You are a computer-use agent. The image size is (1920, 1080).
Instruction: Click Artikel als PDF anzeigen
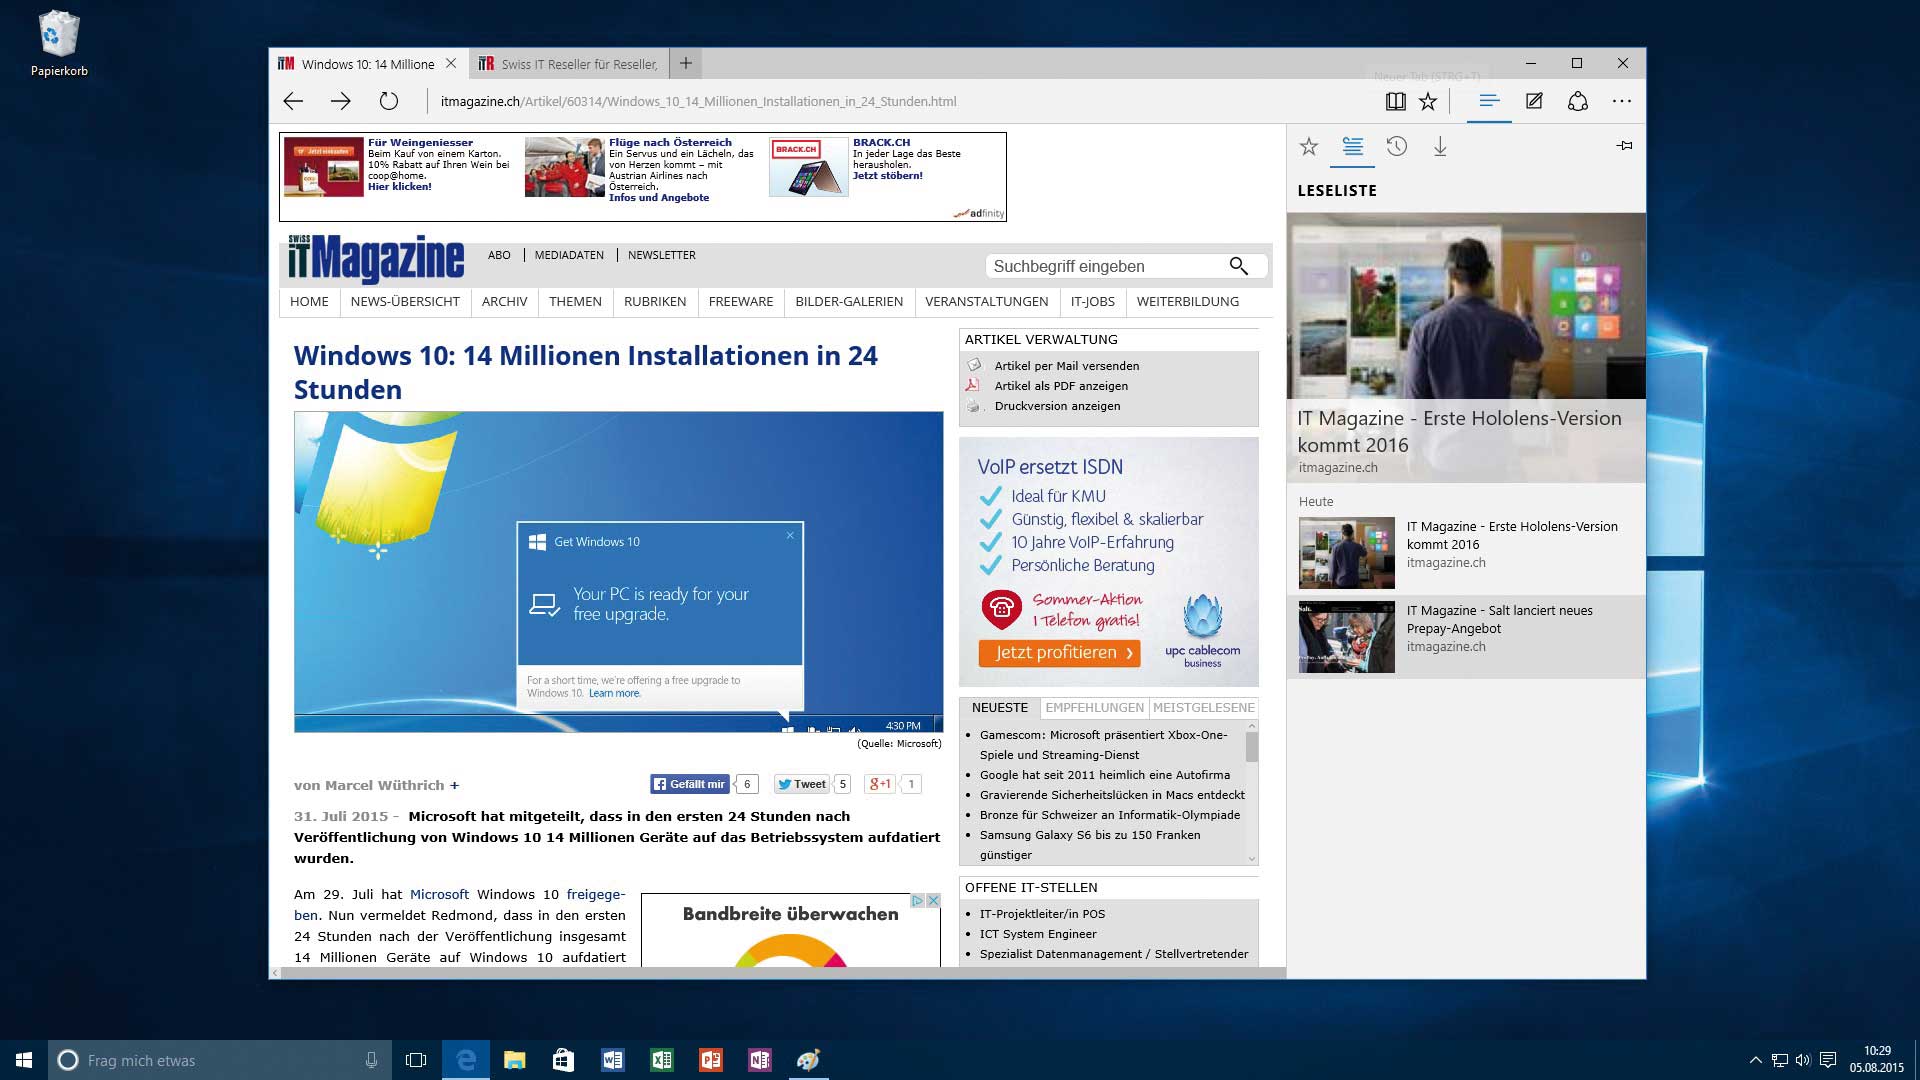(x=1061, y=386)
